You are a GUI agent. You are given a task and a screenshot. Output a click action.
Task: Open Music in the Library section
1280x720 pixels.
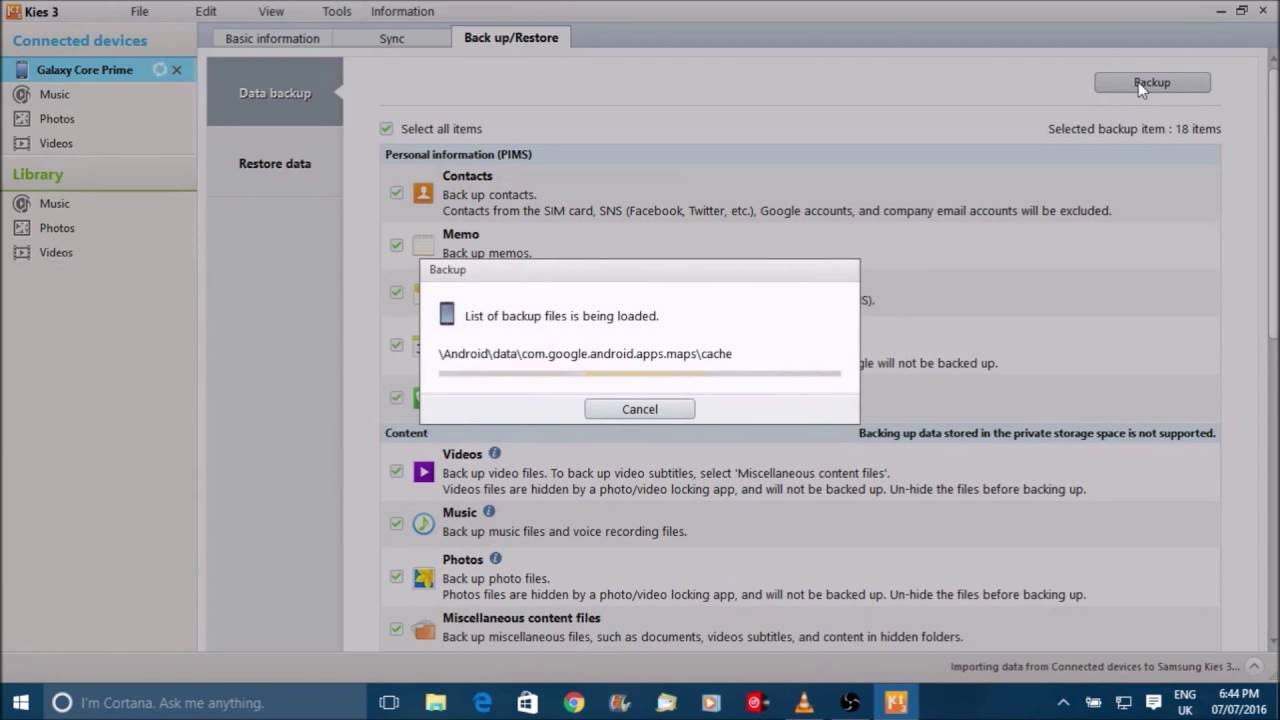(54, 203)
